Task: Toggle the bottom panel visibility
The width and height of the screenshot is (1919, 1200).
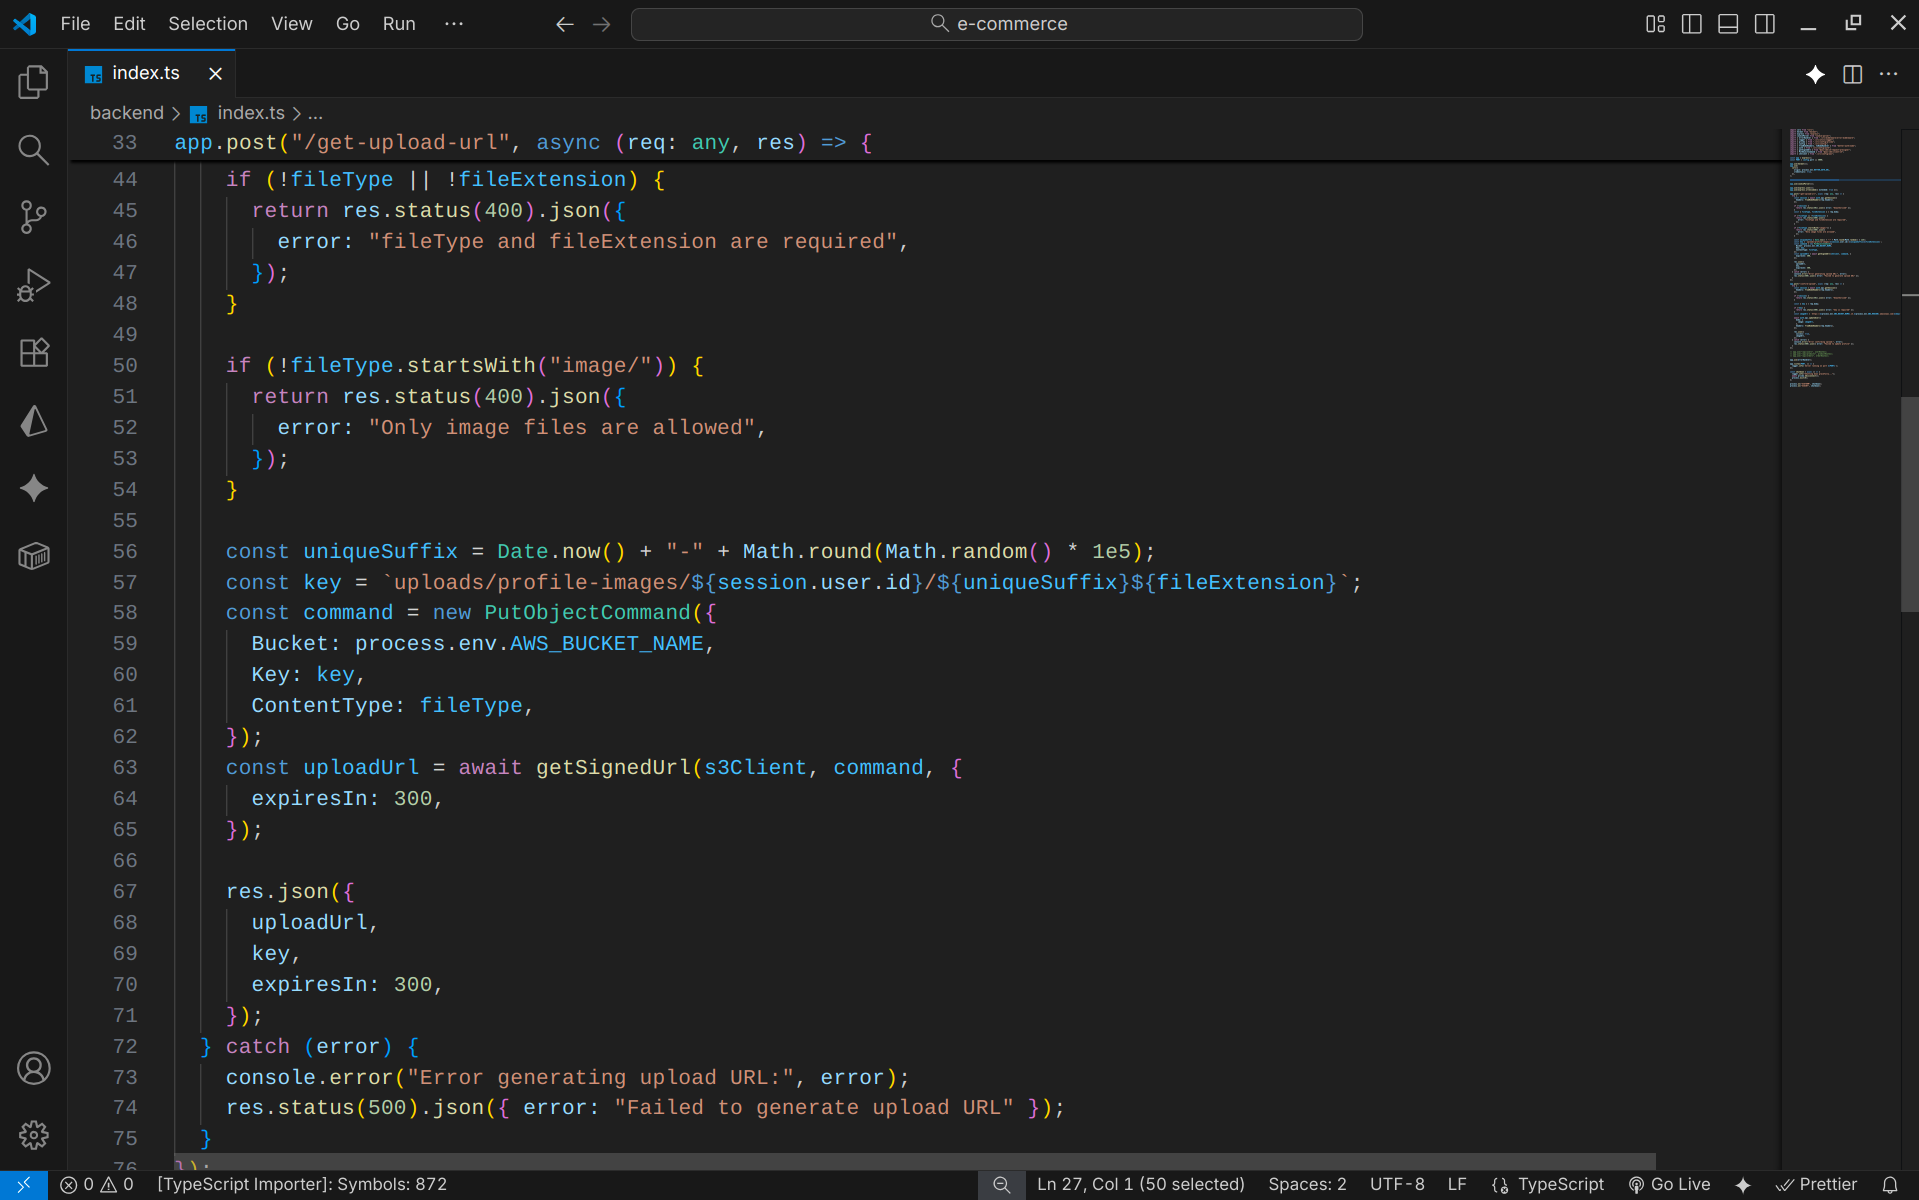Action: pos(1728,24)
